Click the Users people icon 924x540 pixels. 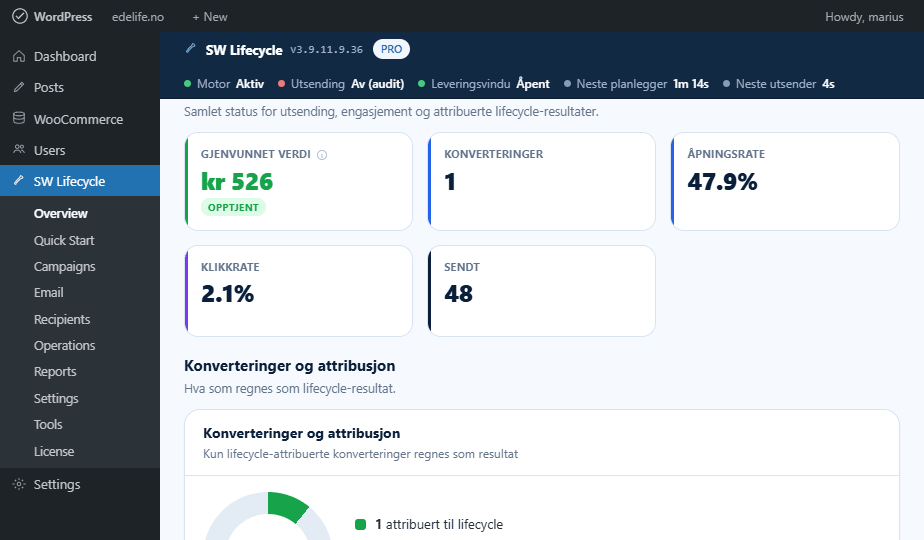[19, 150]
